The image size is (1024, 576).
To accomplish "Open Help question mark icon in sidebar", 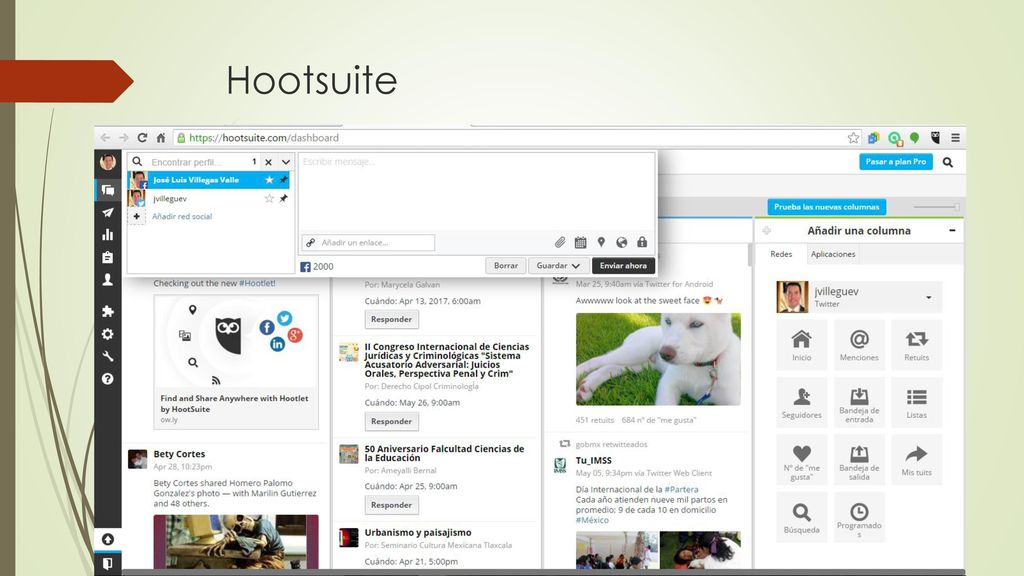I will coord(108,379).
